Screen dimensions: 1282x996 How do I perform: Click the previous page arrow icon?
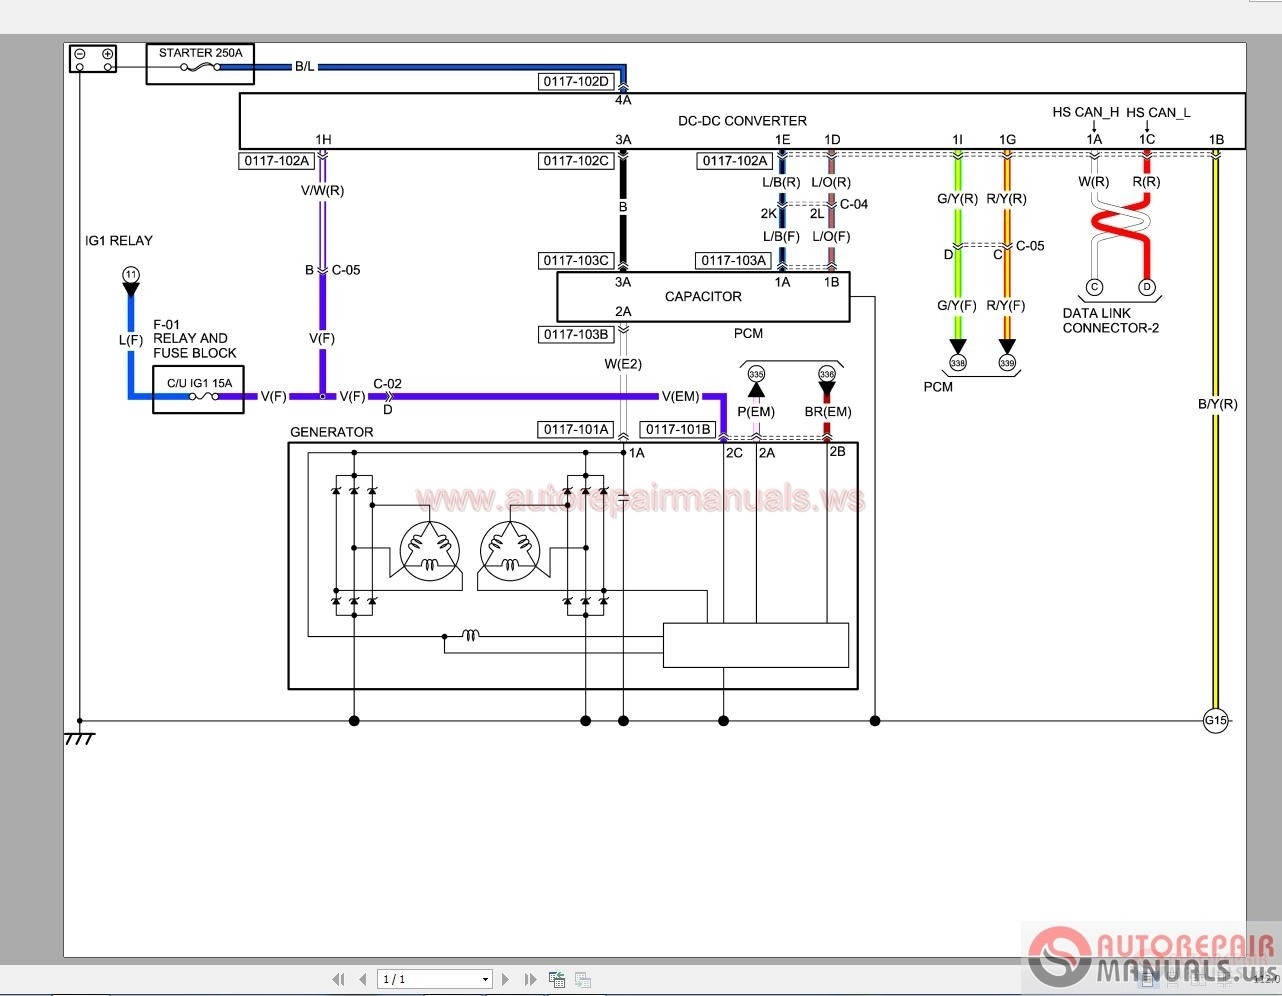point(364,979)
